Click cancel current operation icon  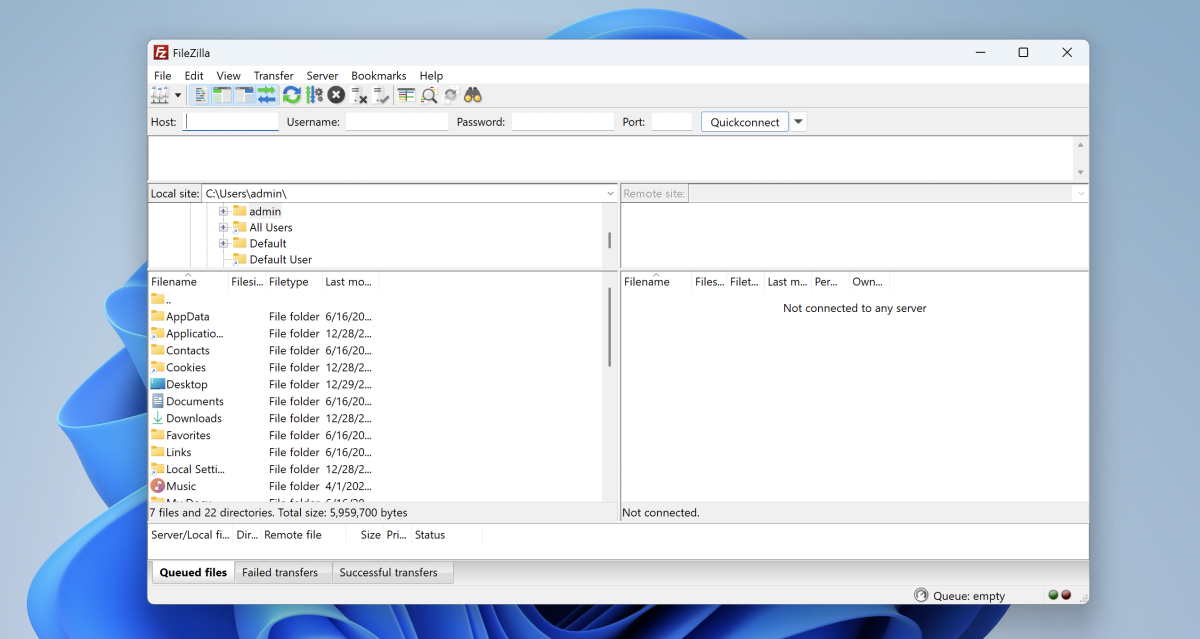tap(336, 95)
